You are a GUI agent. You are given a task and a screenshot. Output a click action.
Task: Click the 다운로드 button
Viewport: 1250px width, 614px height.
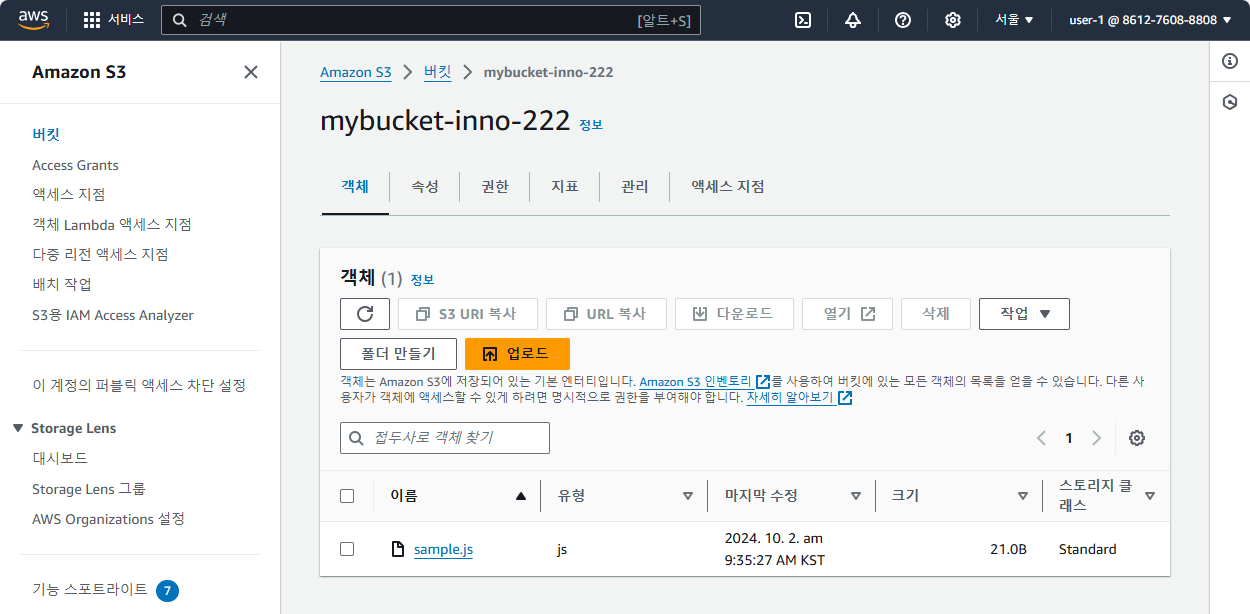point(734,314)
